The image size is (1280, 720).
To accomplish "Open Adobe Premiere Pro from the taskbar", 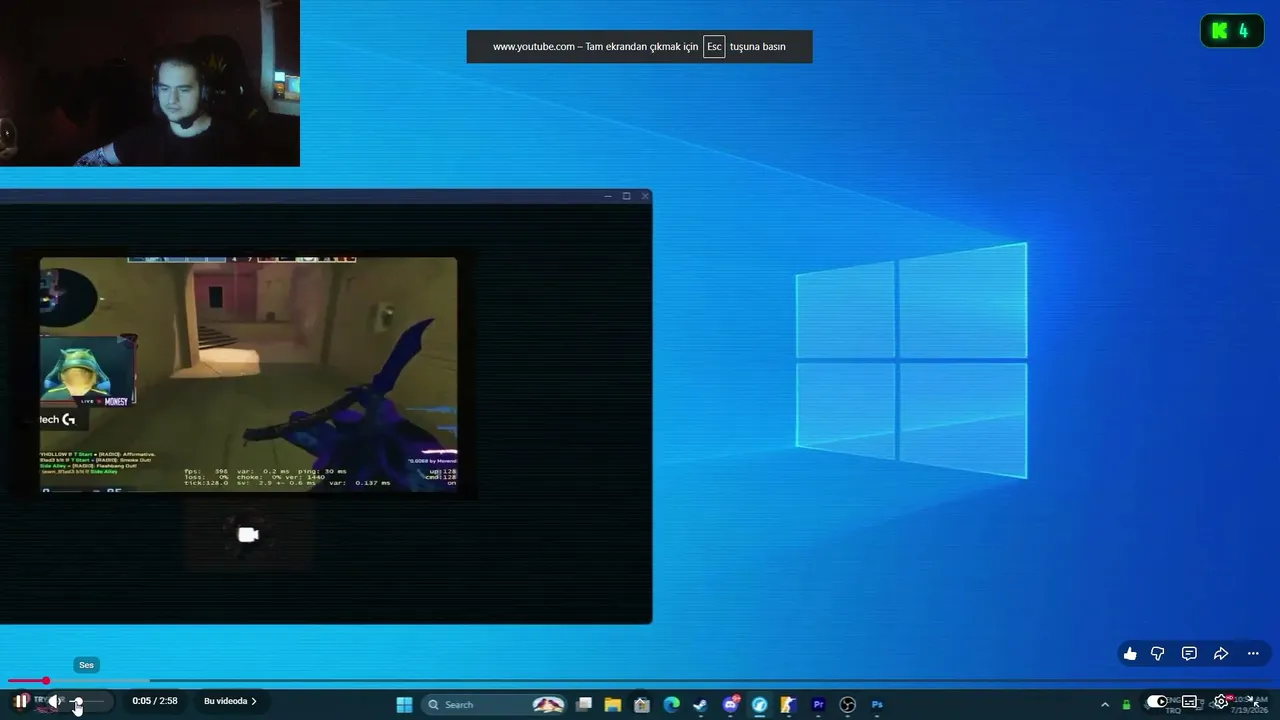I will (x=819, y=705).
